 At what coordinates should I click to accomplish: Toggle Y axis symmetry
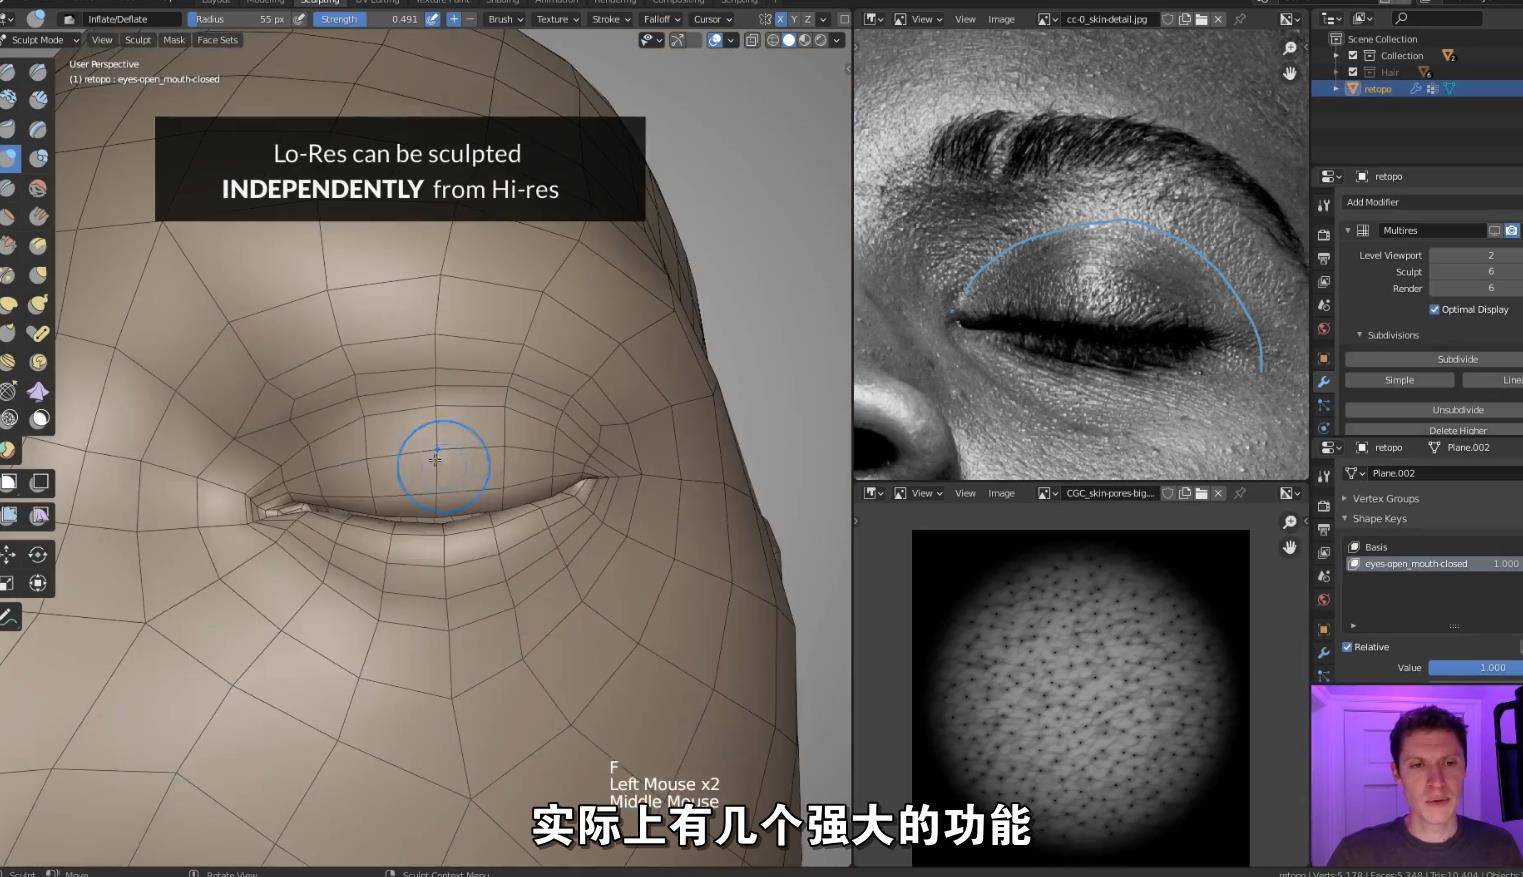pos(794,19)
